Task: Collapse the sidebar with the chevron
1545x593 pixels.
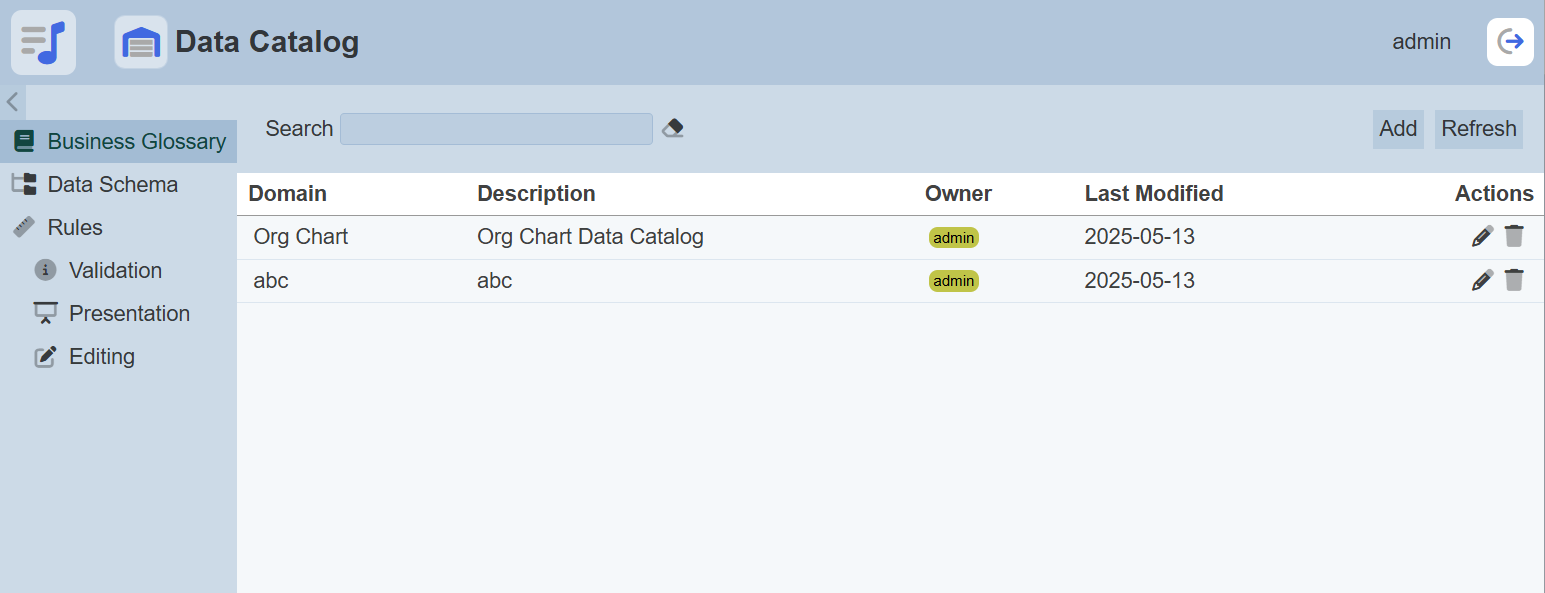Action: (13, 102)
